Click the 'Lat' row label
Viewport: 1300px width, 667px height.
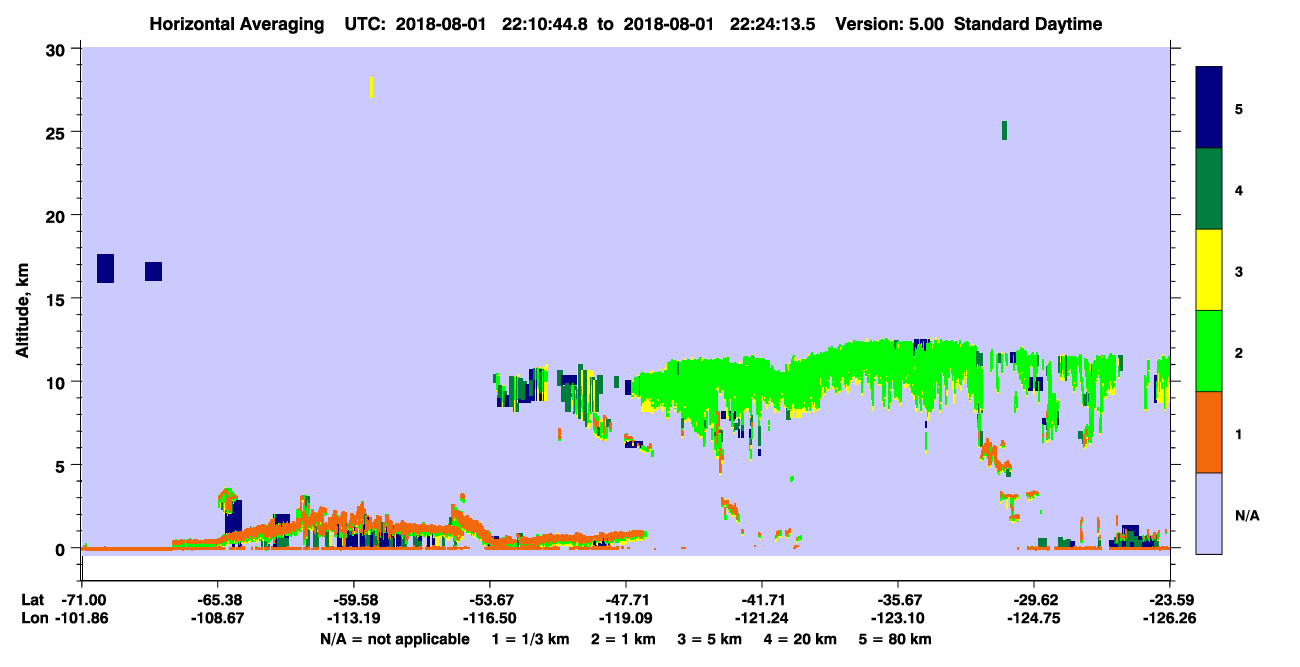pyautogui.click(x=32, y=600)
